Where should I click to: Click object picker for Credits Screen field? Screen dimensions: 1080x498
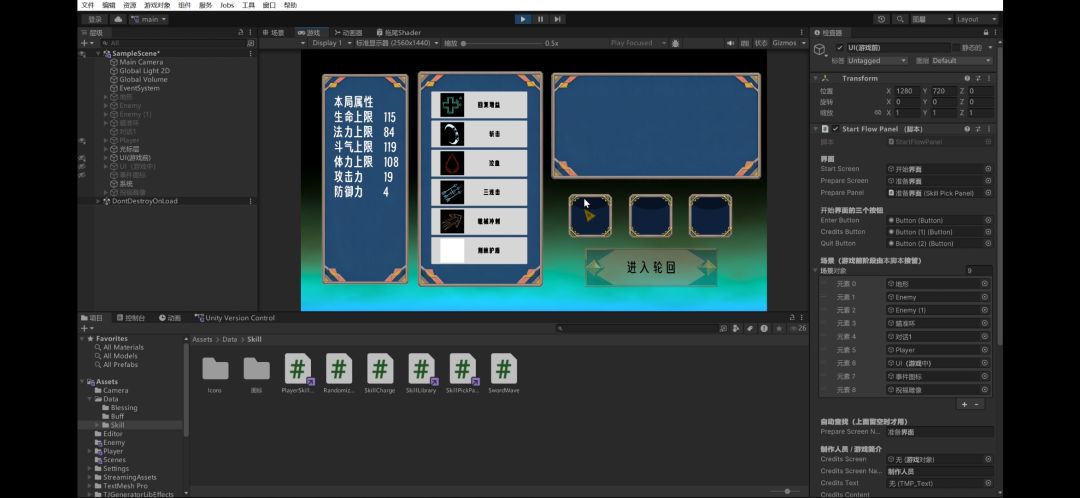[988, 459]
